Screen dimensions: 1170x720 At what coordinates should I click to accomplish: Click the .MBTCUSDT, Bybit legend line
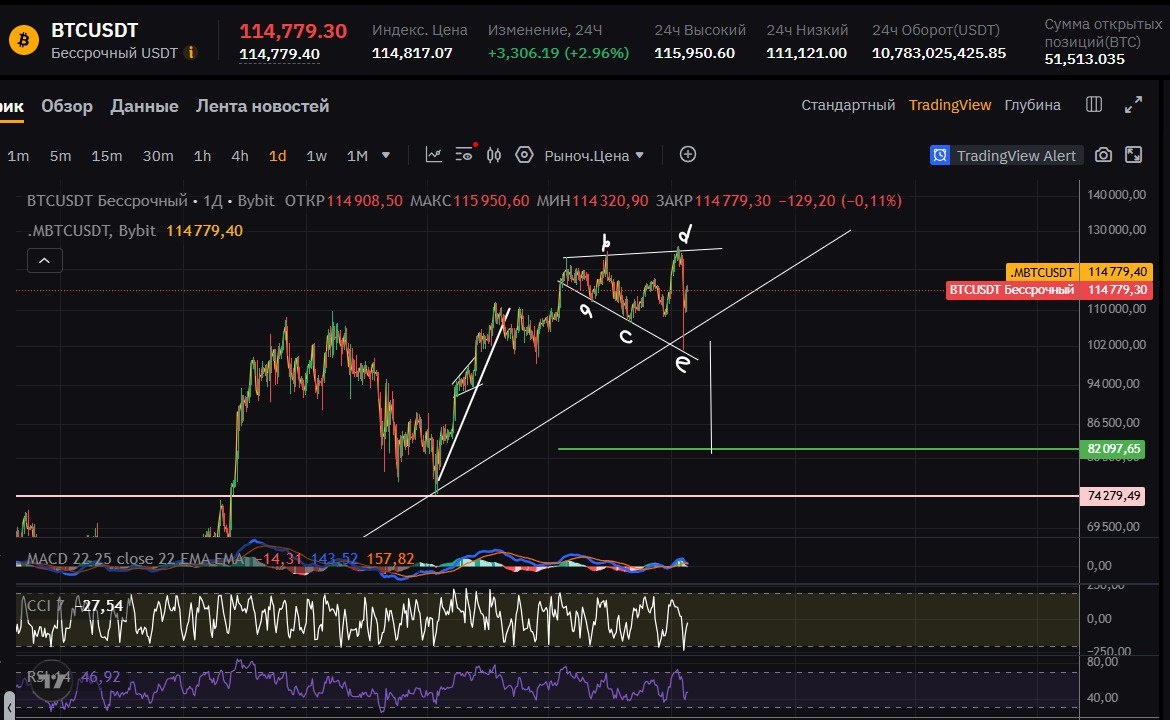click(x=135, y=231)
